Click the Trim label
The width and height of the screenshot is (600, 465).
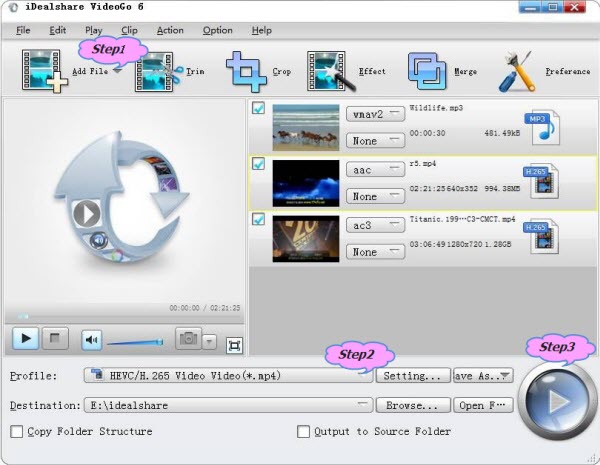[x=195, y=71]
